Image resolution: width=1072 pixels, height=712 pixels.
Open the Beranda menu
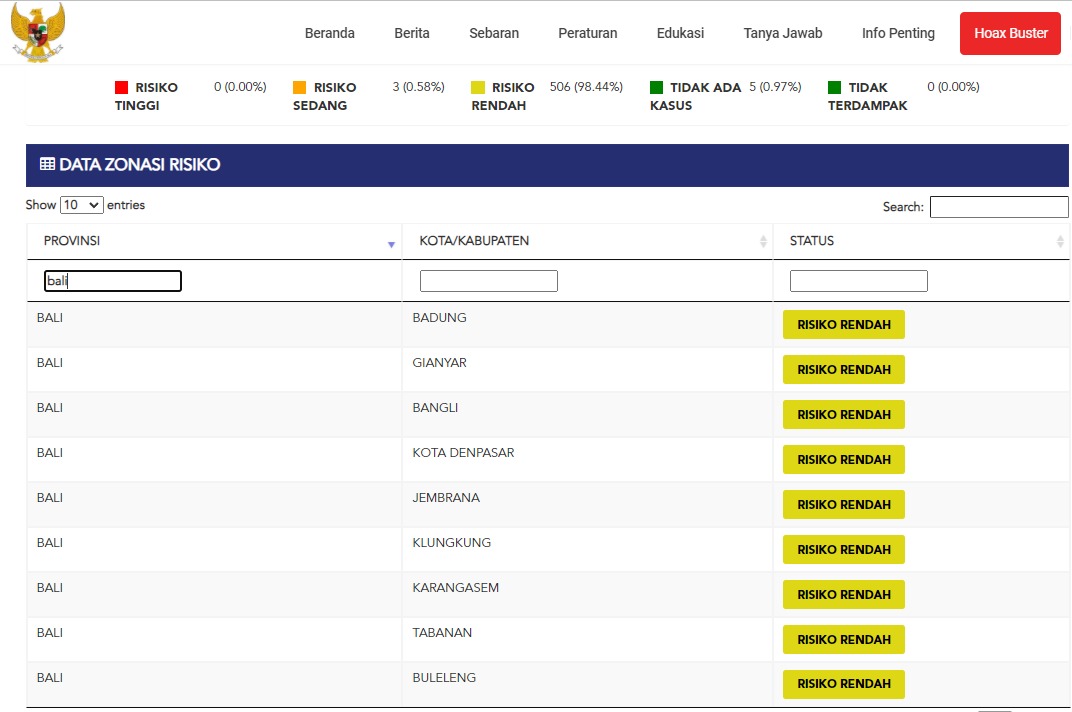[330, 33]
